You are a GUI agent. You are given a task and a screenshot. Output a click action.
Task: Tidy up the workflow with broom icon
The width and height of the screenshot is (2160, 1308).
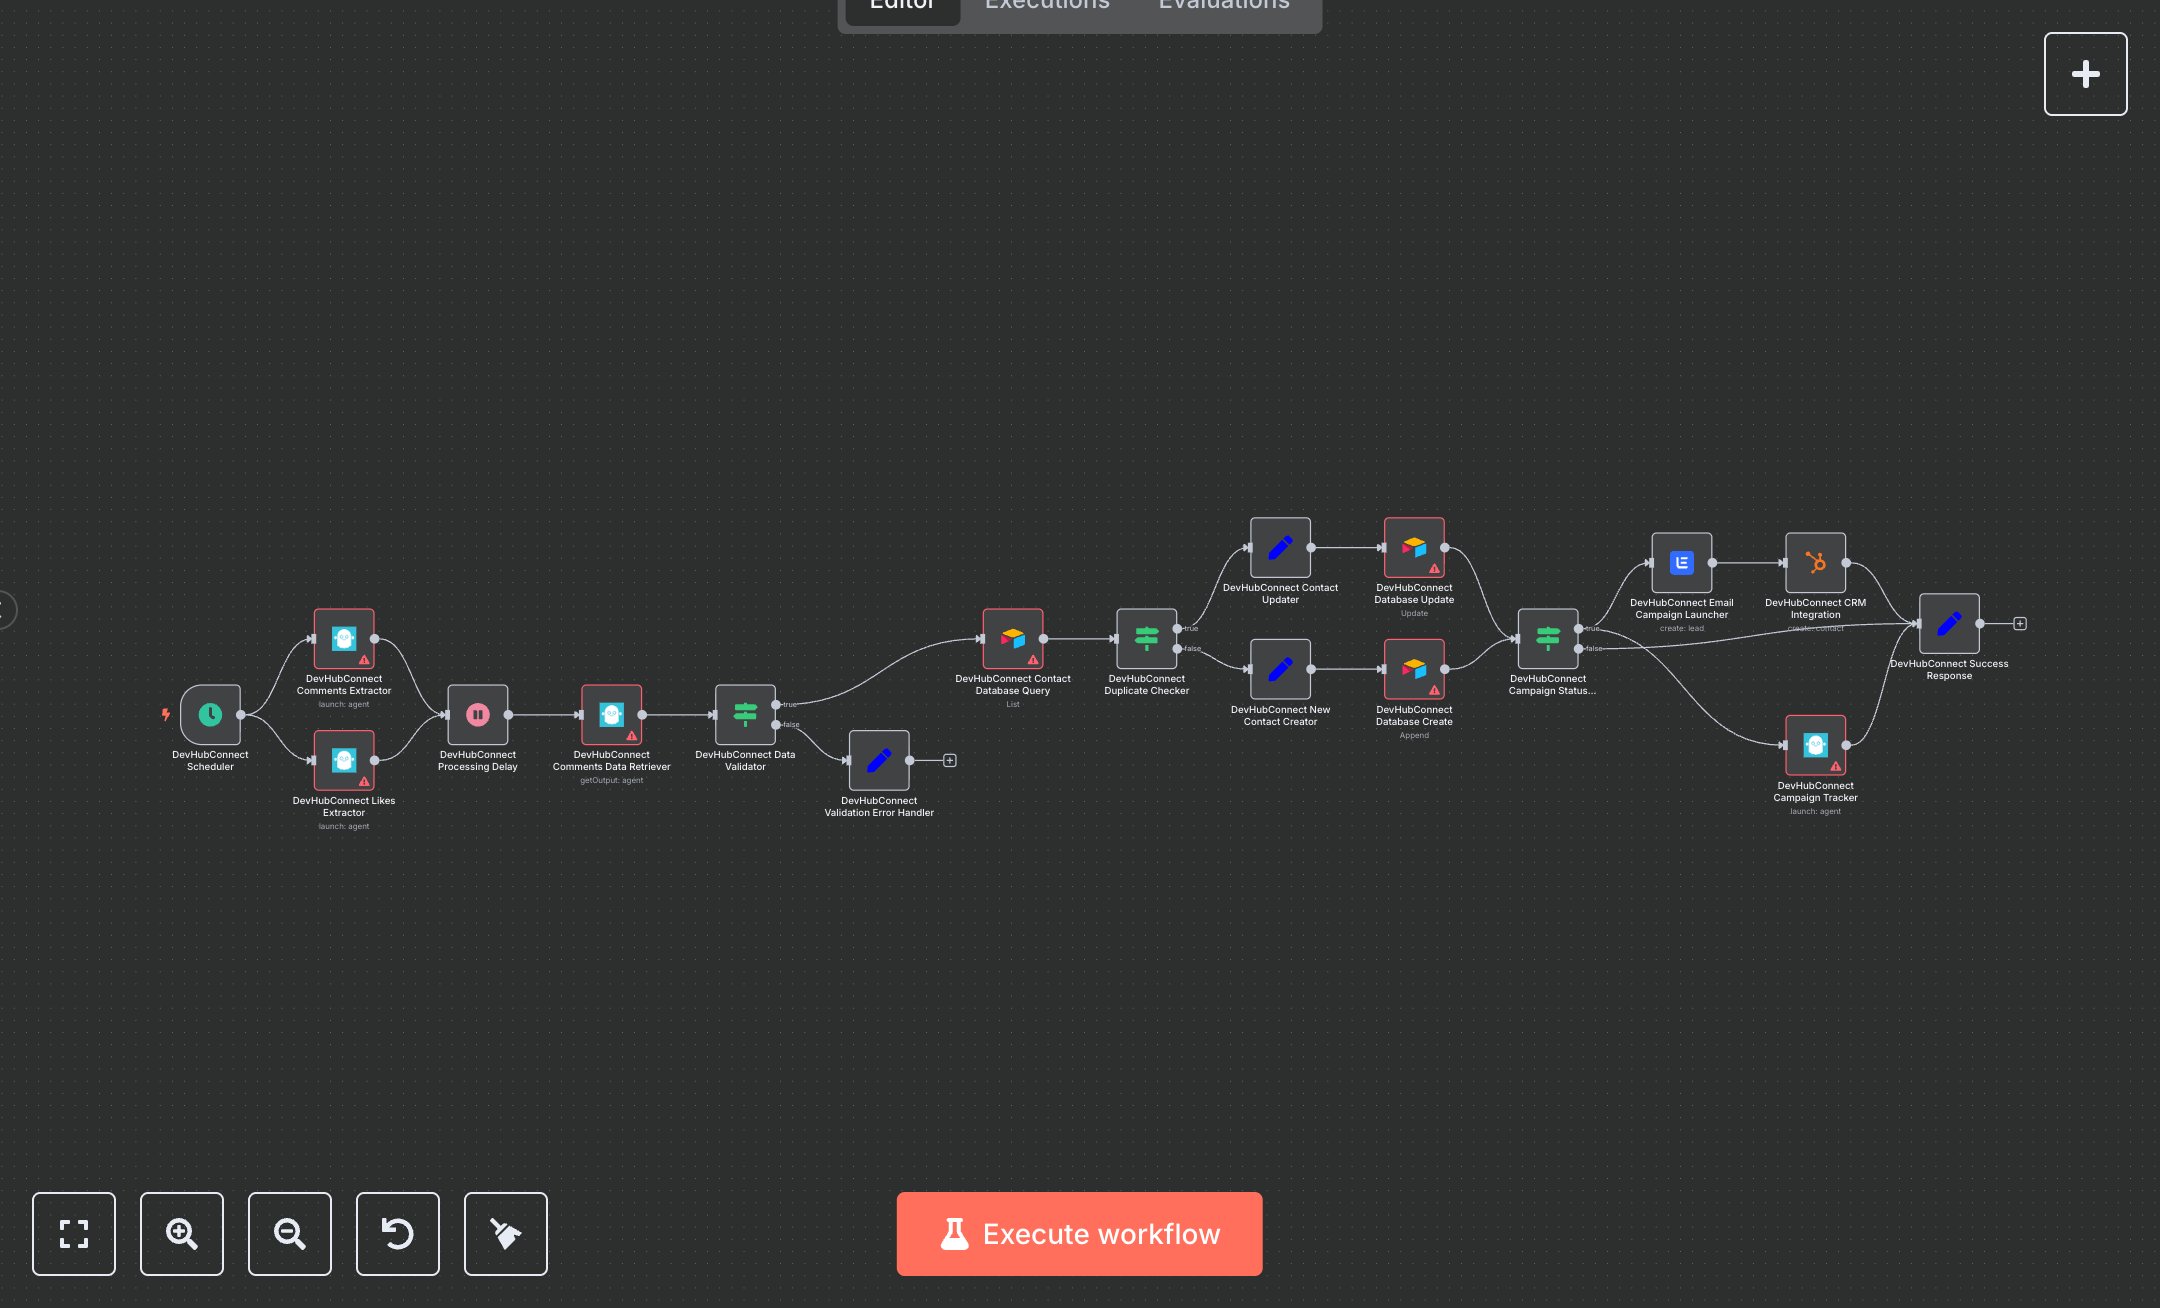[x=506, y=1233]
